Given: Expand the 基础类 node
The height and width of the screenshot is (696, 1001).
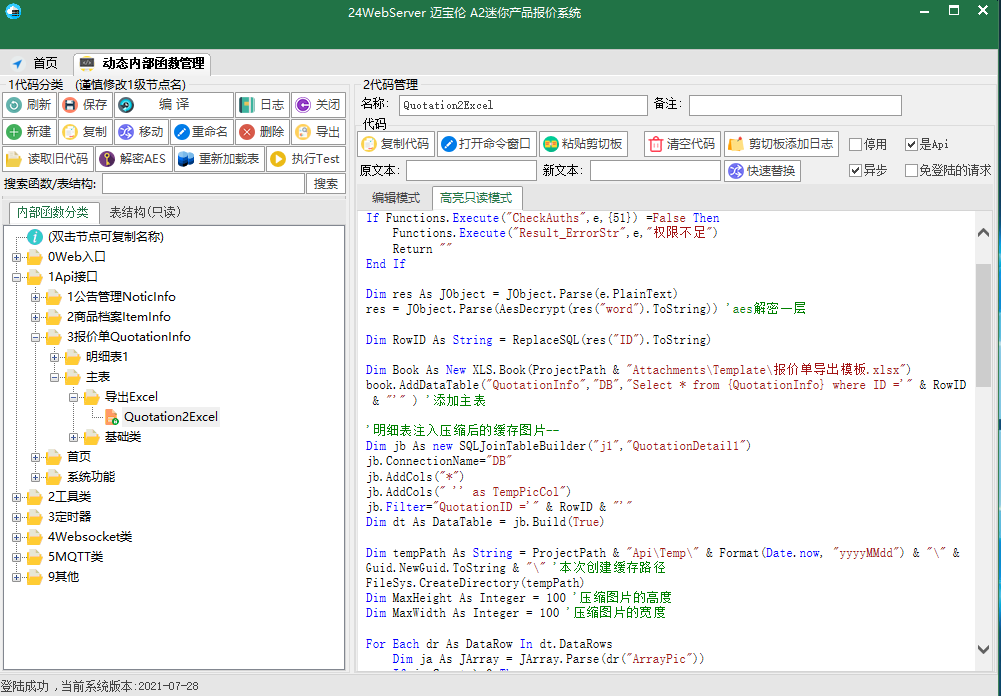Looking at the screenshot, I should tap(74, 437).
